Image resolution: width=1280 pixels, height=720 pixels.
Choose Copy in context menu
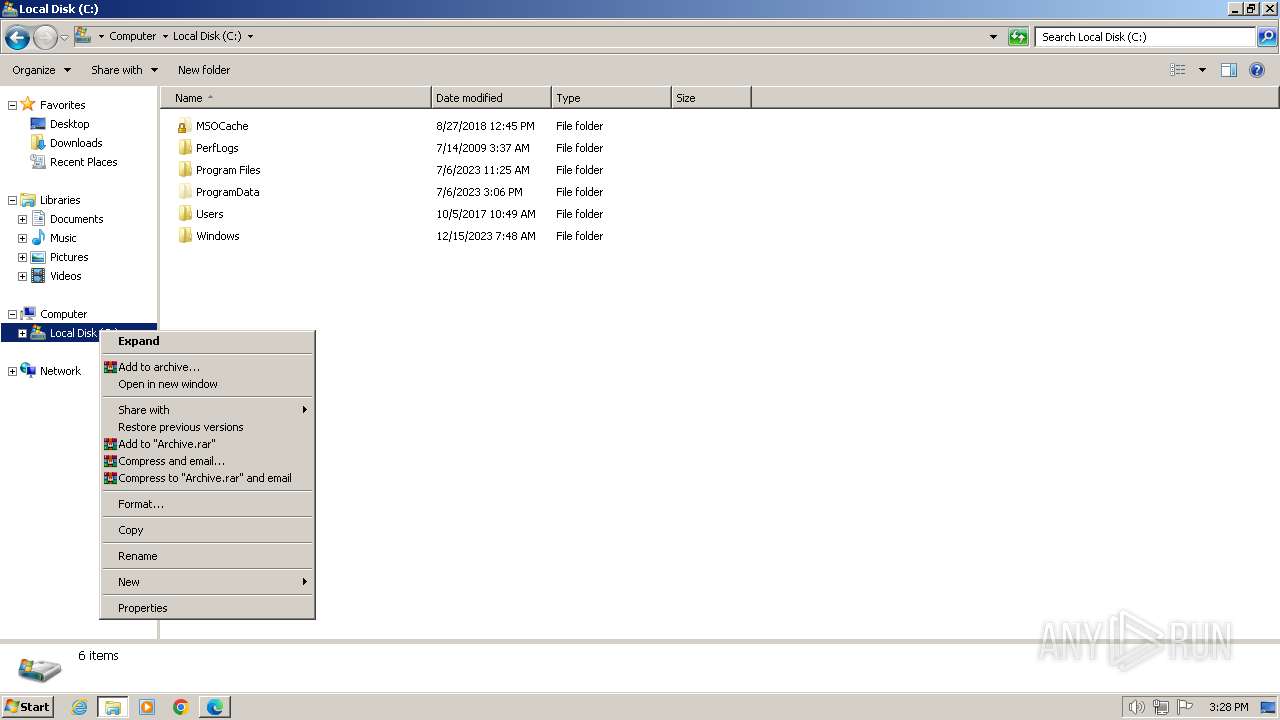[207, 530]
